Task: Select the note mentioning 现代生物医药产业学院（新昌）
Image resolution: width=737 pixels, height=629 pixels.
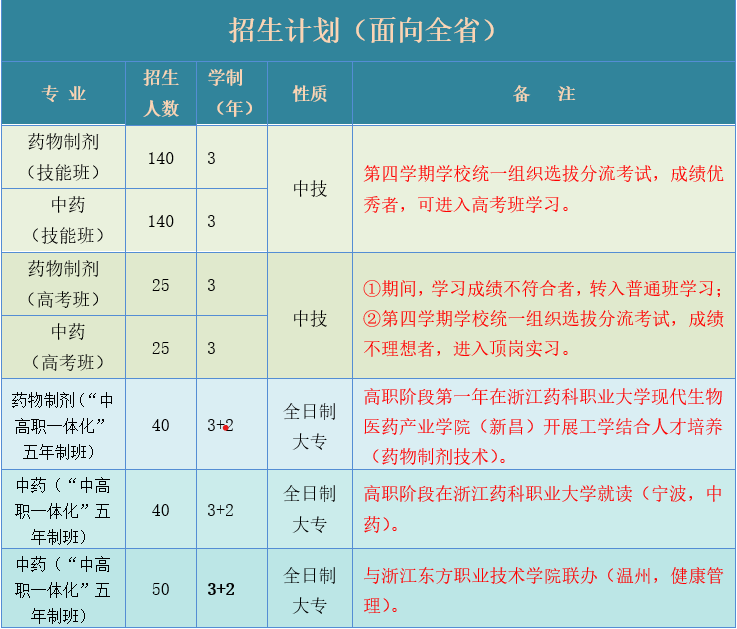Action: [x=543, y=425]
